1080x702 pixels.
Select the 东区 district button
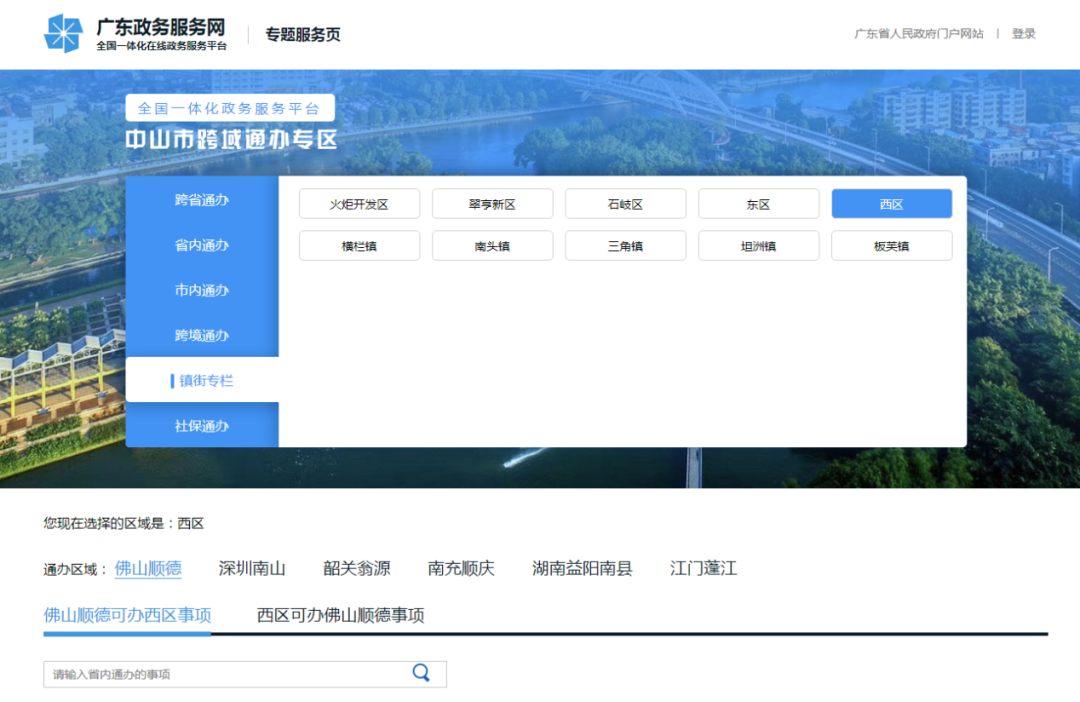758,203
